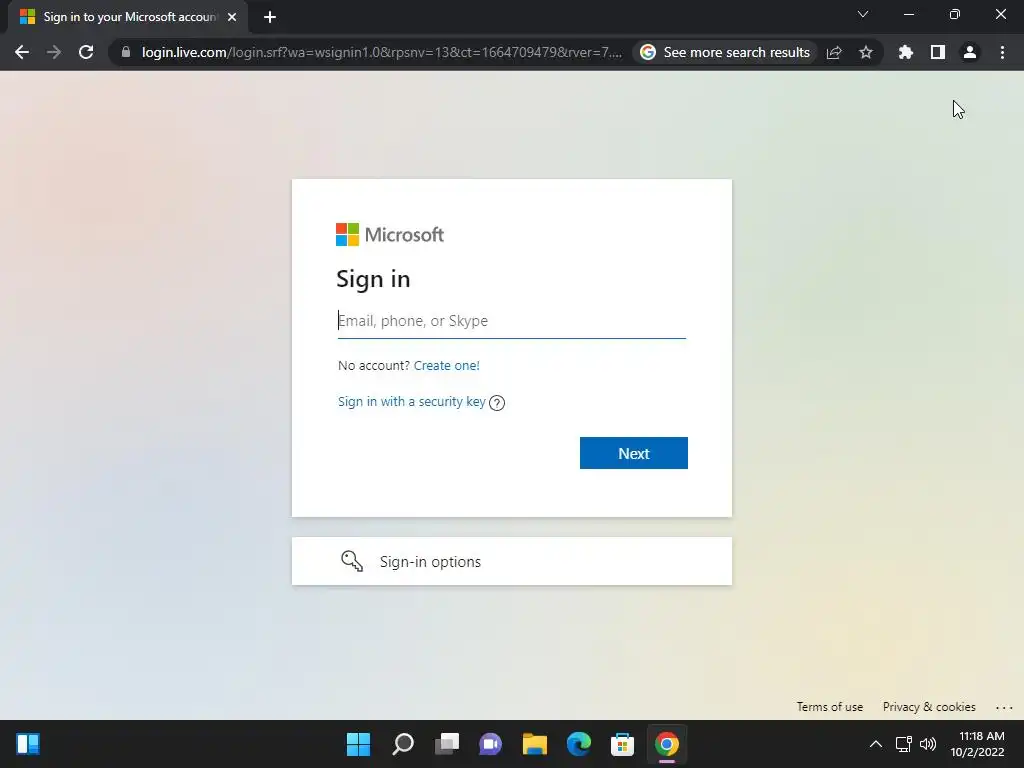This screenshot has width=1024, height=768.
Task: Open Privacy & cookies link
Action: point(929,707)
